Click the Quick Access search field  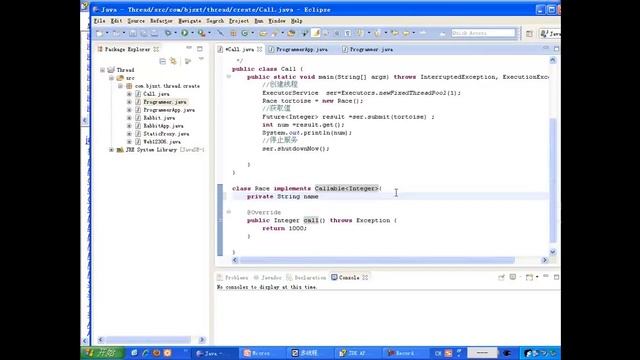483,33
